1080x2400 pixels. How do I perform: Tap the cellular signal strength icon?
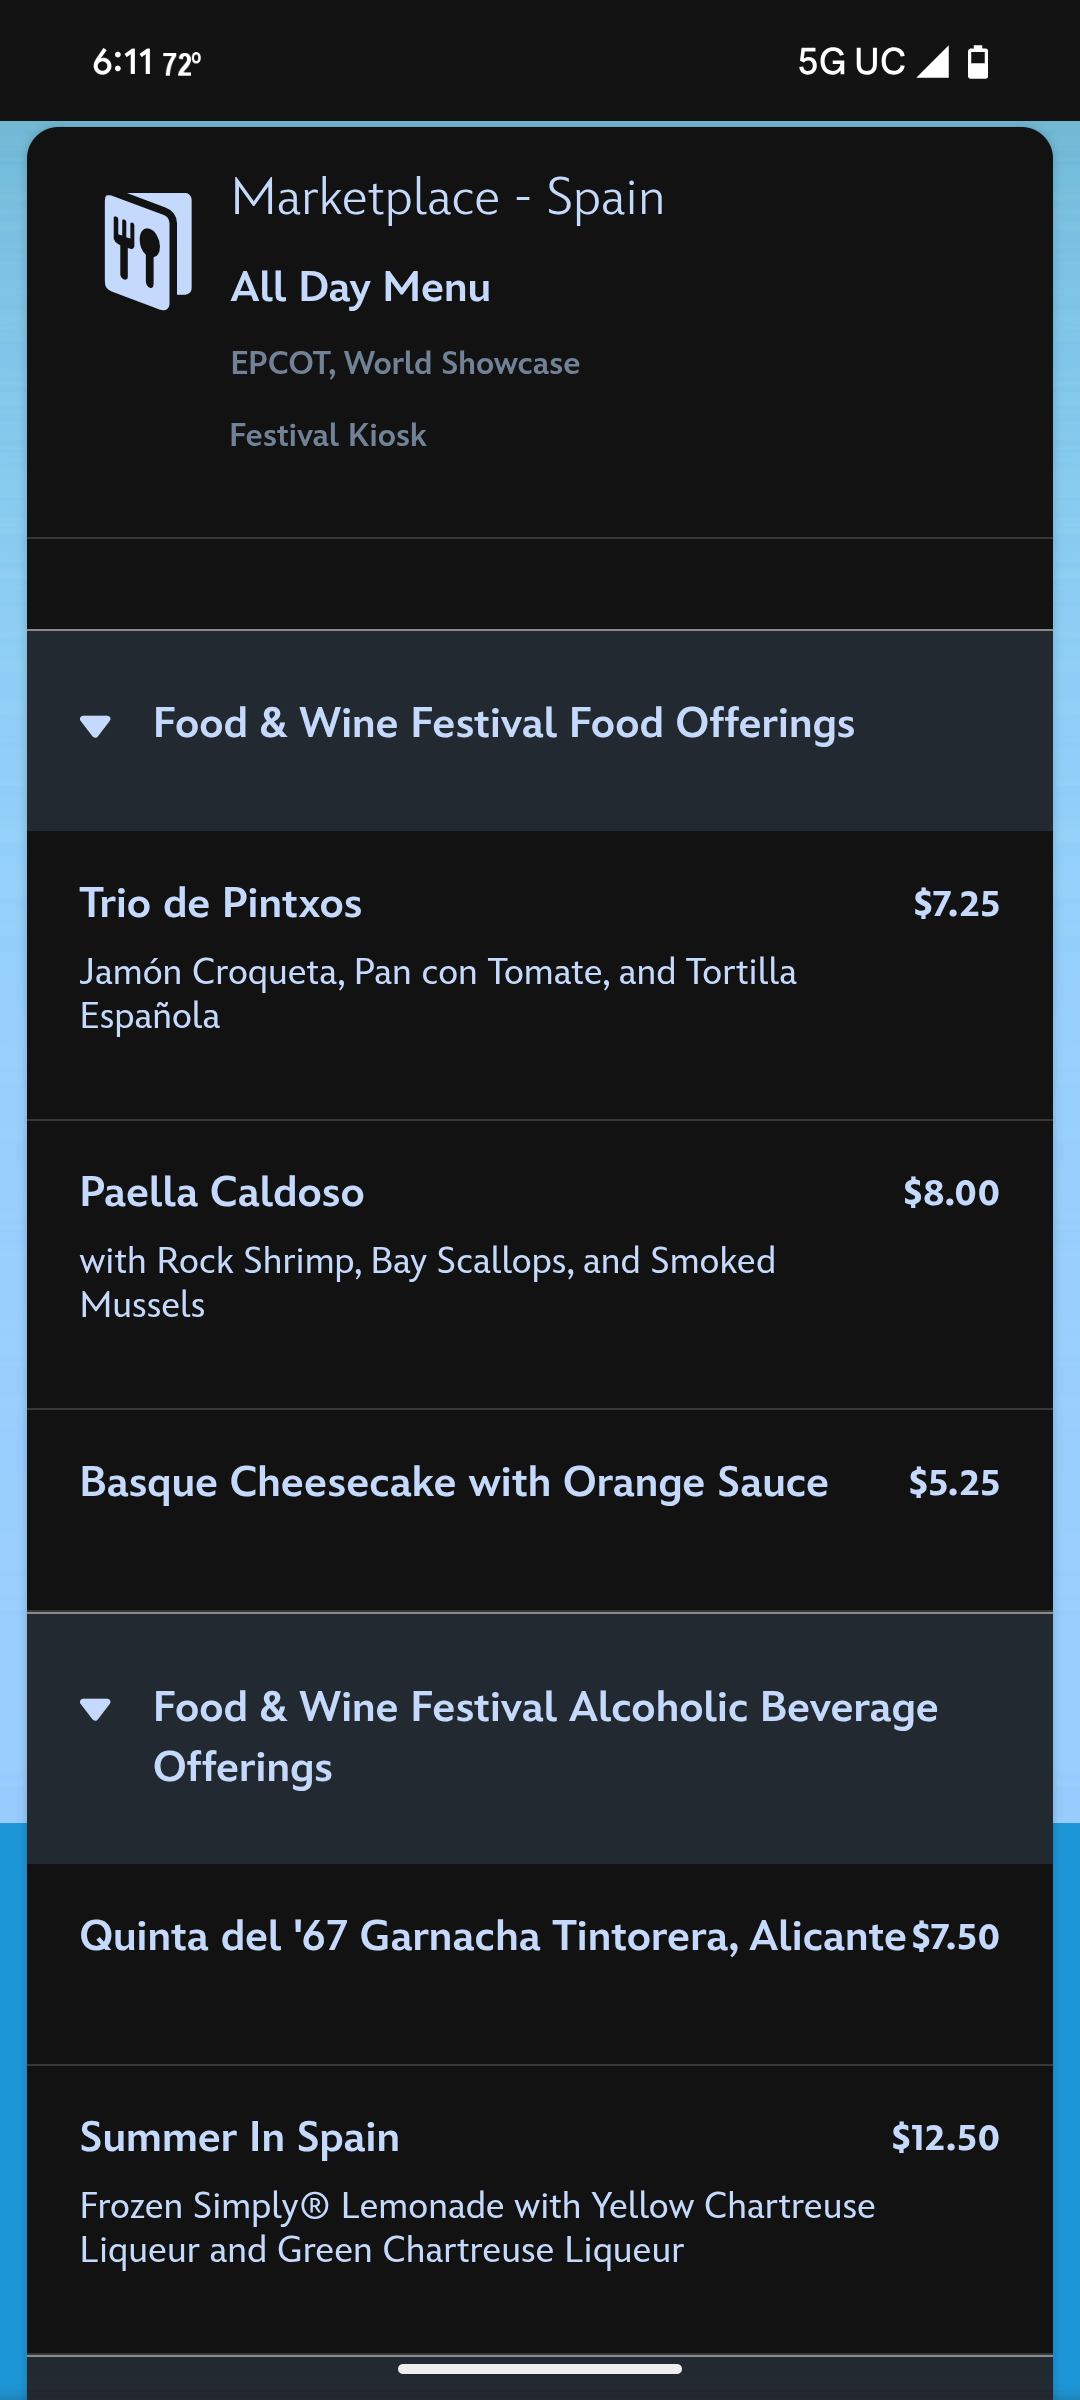tap(933, 62)
